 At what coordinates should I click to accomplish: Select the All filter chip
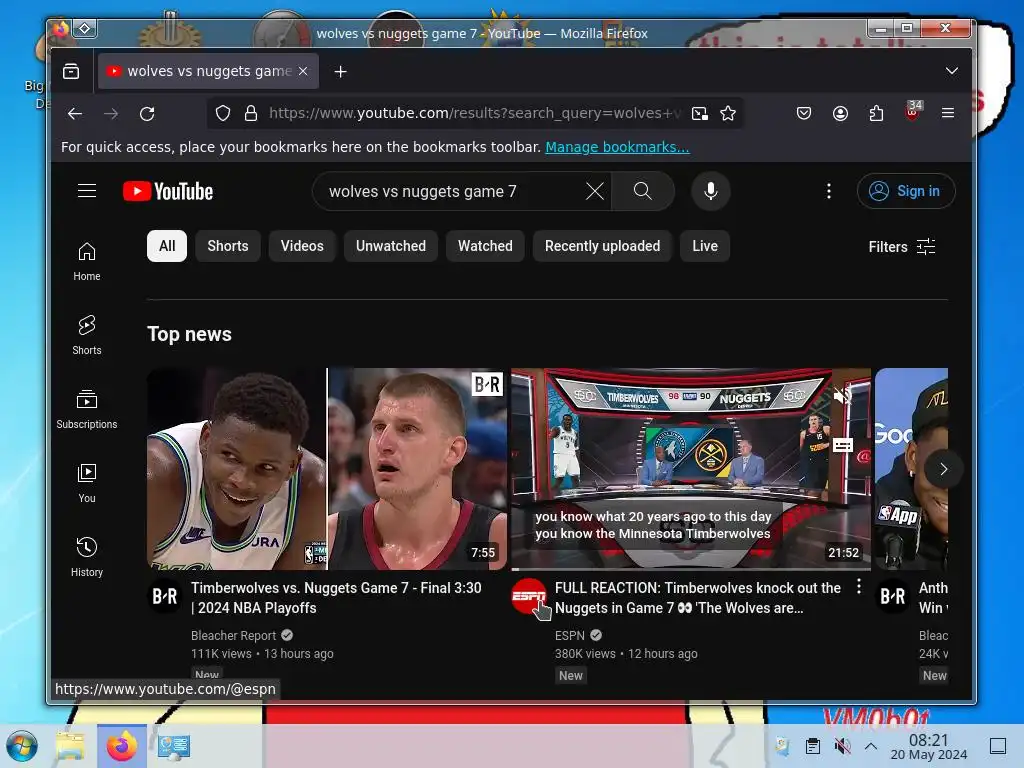[x=167, y=246]
